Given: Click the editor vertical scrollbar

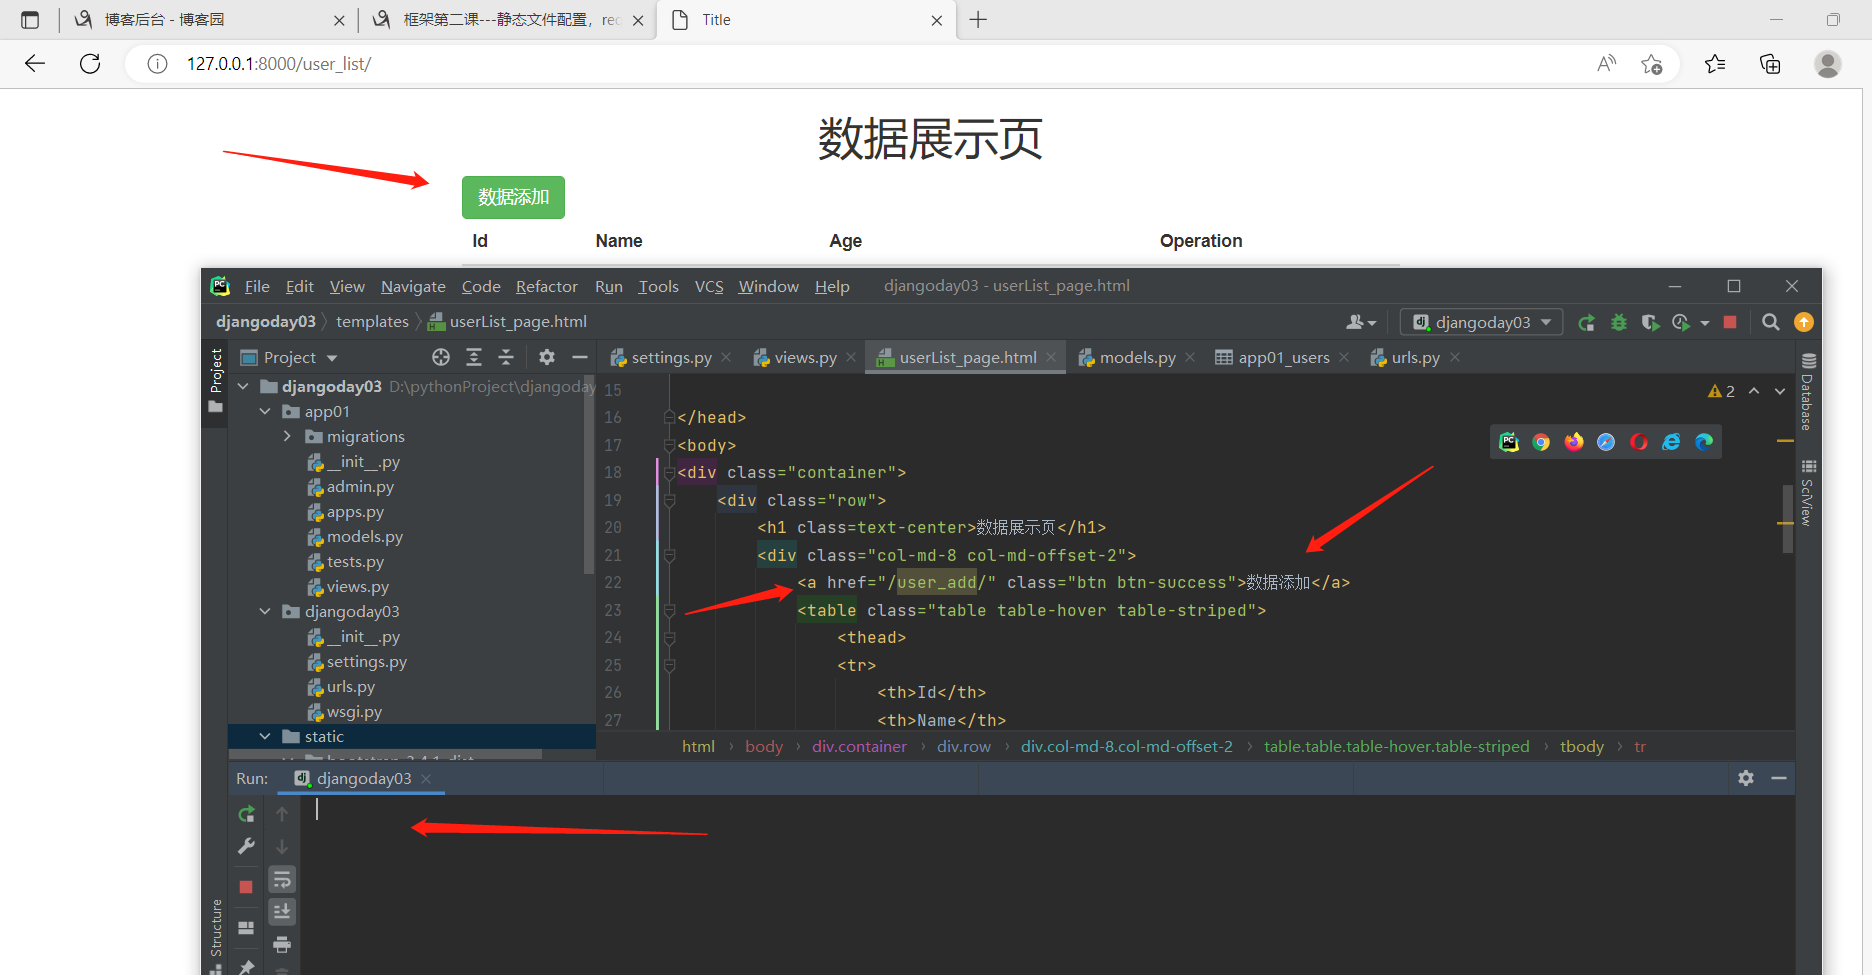Looking at the screenshot, I should pos(1786,518).
